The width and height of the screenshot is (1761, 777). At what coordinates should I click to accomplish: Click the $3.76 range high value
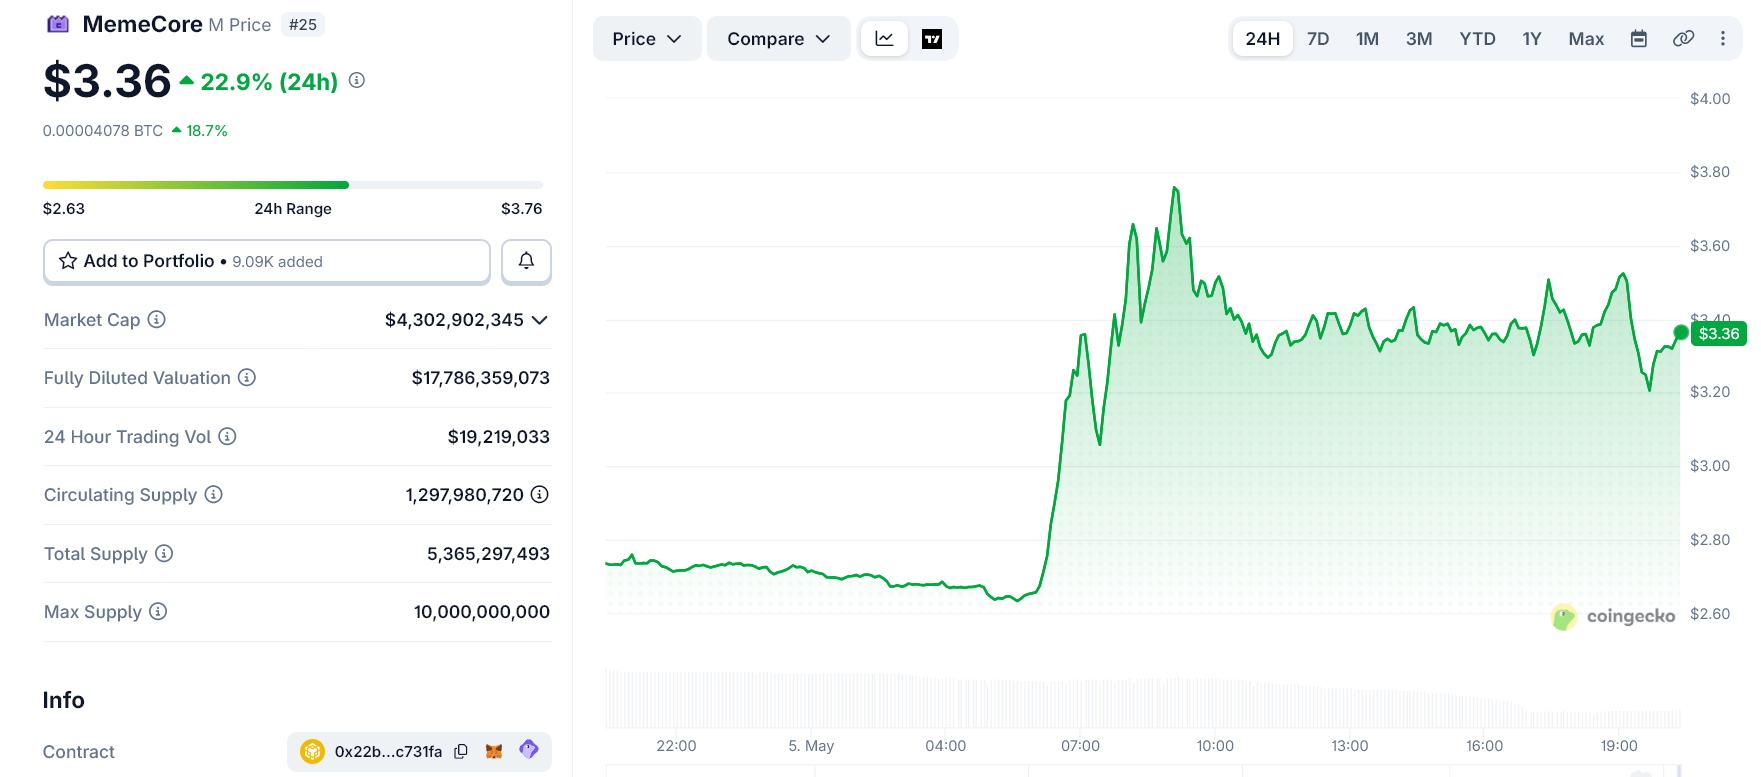[x=522, y=209]
